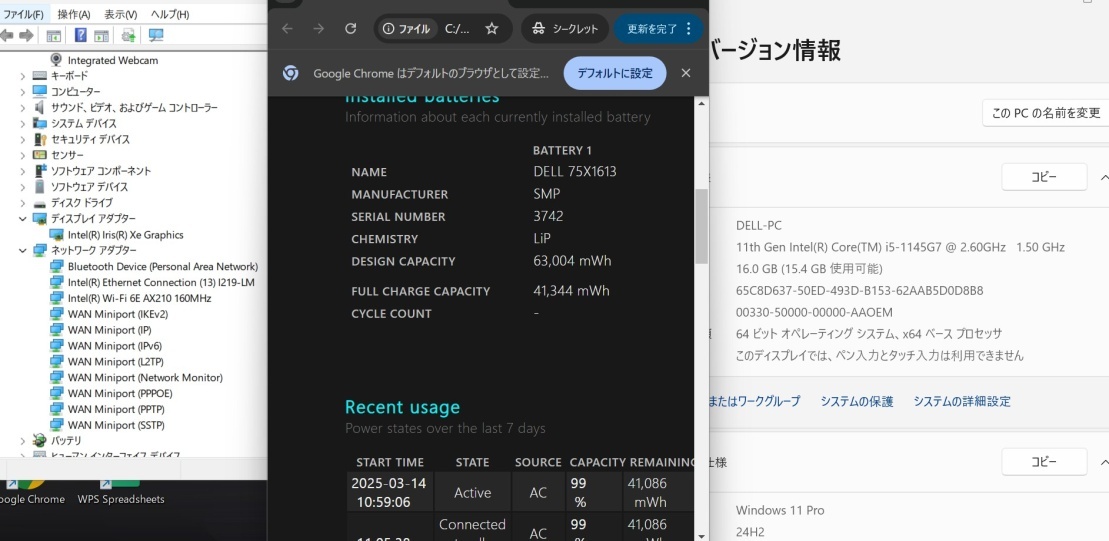Go back in the Chrome window
Viewport: 1109px width, 541px height.
coord(287,28)
